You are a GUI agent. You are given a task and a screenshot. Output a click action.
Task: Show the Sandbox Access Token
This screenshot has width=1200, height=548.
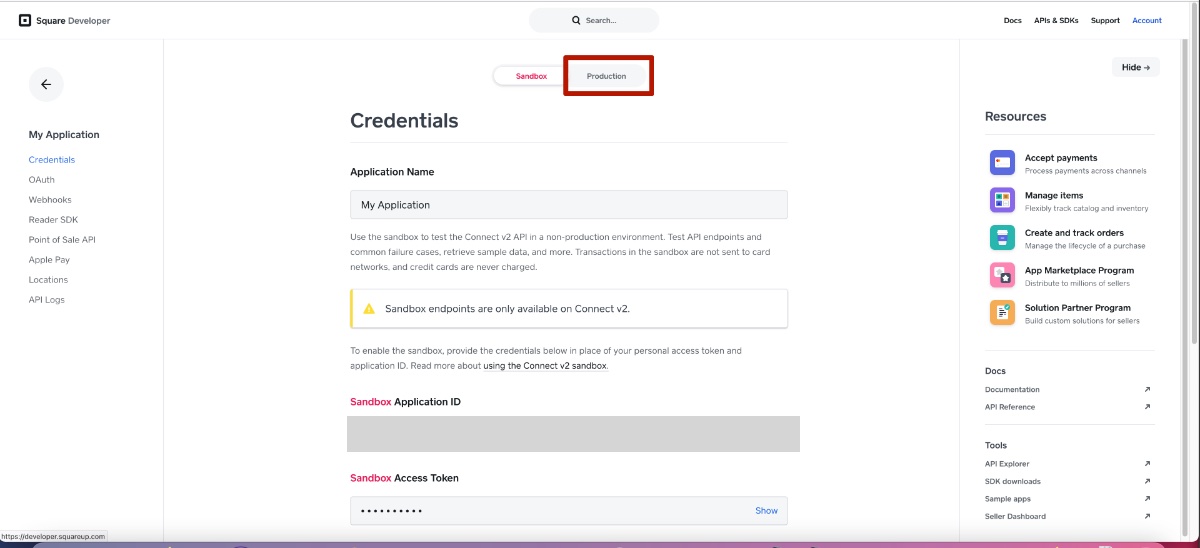point(766,511)
